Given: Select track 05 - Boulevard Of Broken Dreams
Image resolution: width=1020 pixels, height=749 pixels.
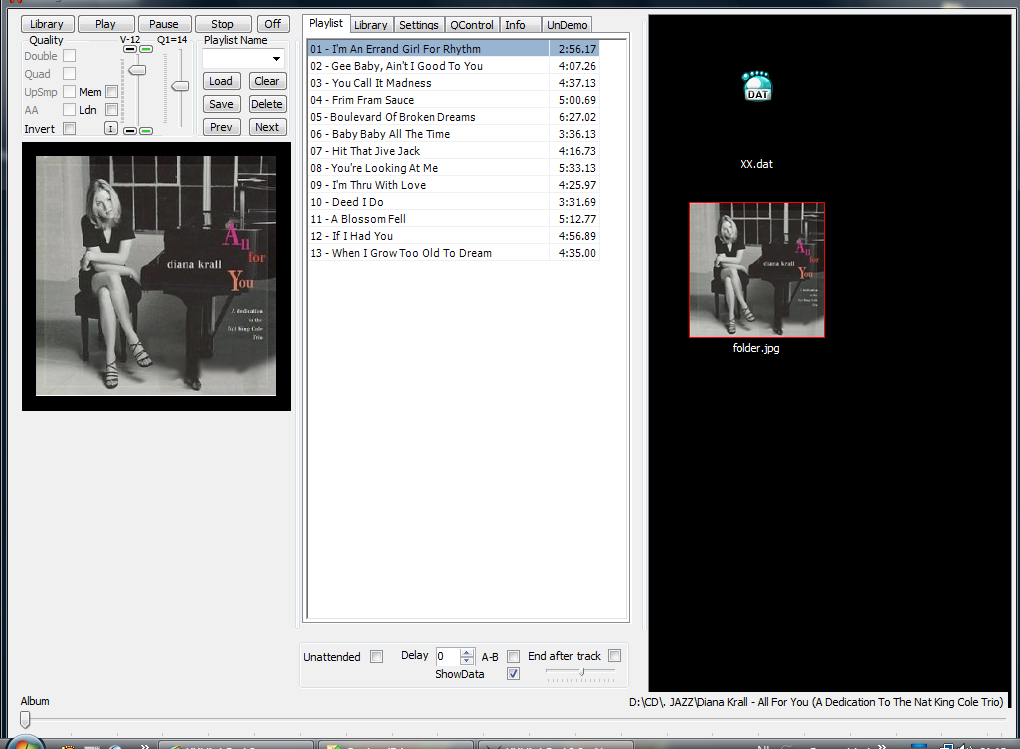Looking at the screenshot, I should [x=453, y=117].
